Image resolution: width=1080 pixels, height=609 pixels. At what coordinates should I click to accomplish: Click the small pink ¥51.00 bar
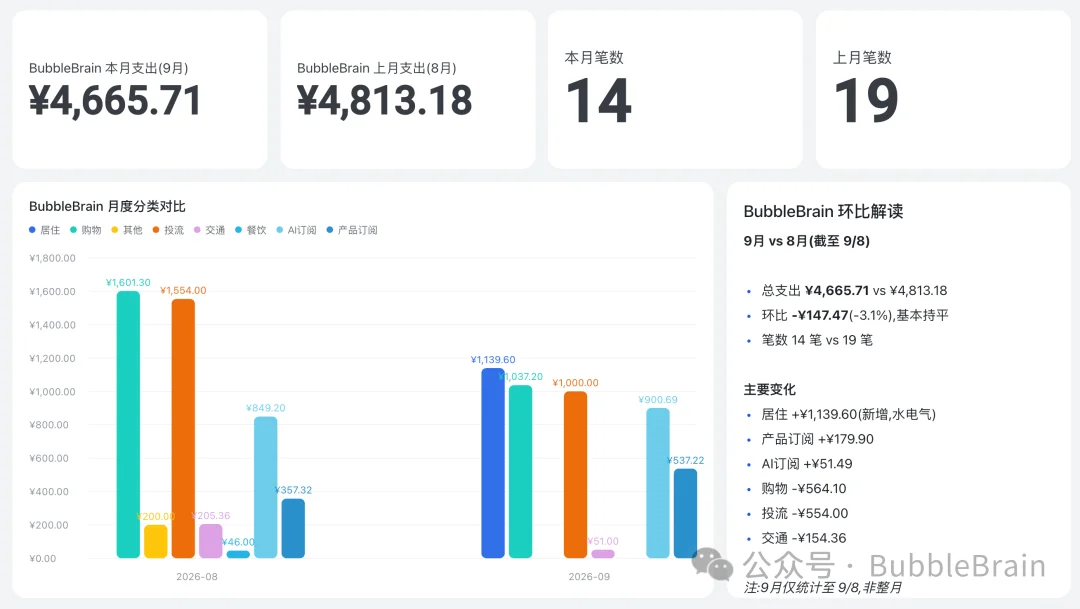(x=603, y=554)
